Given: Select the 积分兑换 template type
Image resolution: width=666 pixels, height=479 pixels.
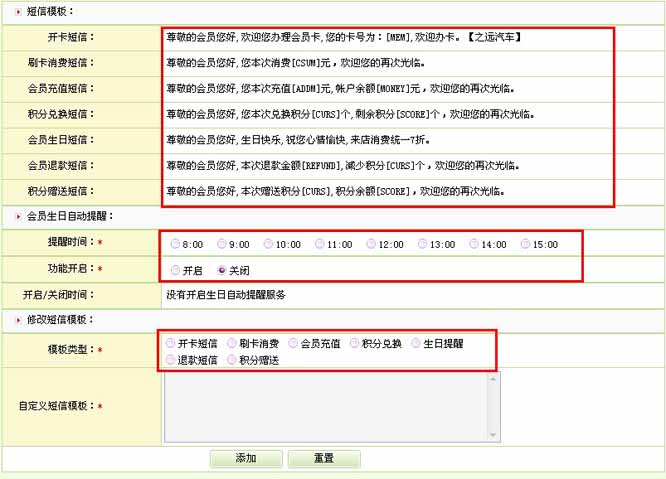Looking at the screenshot, I should click(356, 343).
